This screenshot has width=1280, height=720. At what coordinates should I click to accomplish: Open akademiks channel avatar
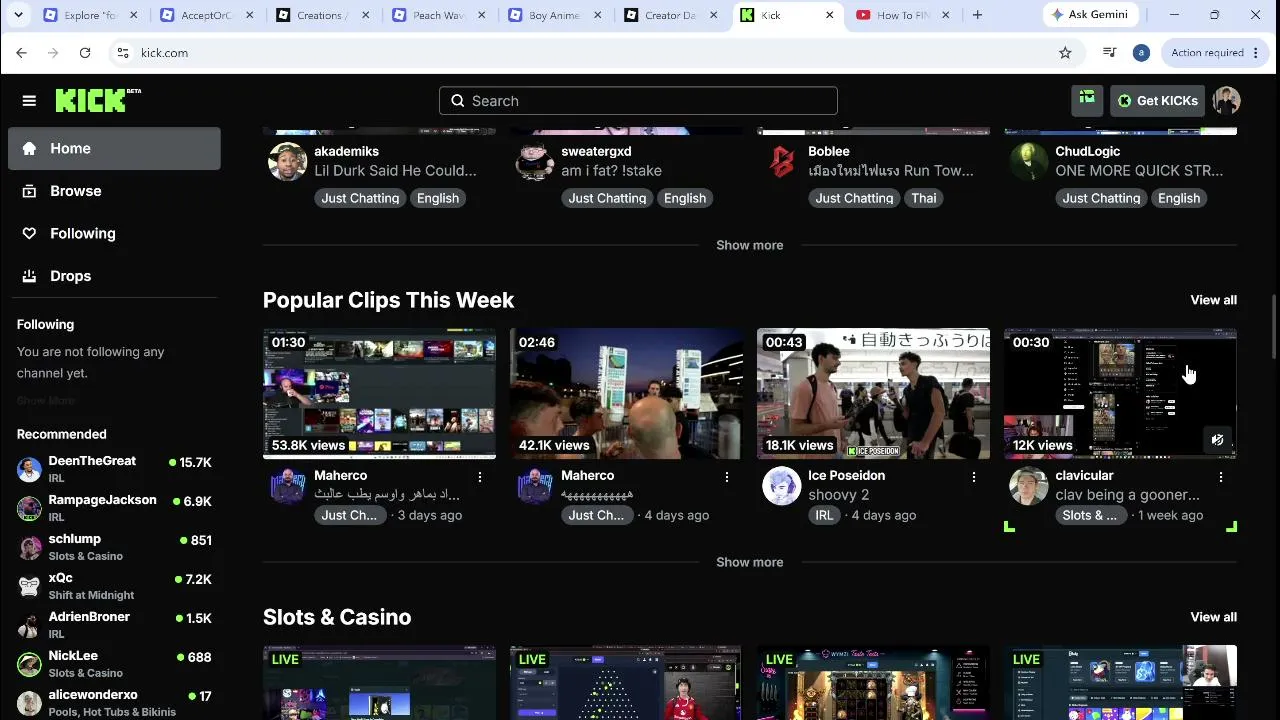287,162
